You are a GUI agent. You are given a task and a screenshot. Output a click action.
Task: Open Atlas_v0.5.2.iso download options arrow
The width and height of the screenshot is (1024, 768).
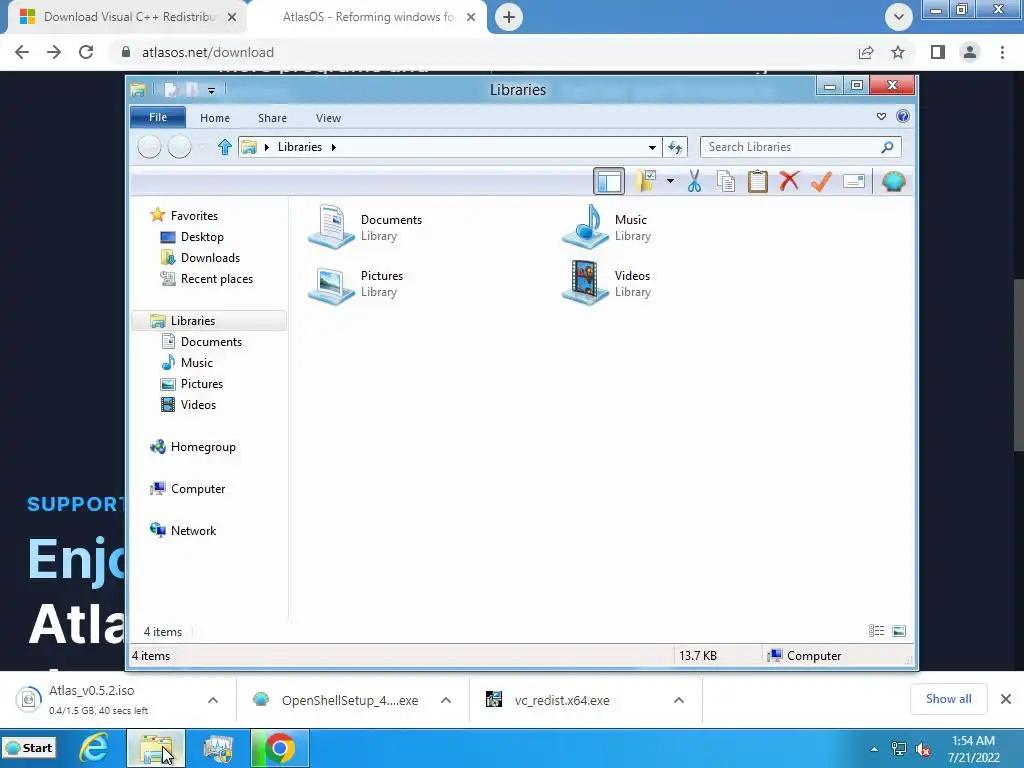coord(213,700)
